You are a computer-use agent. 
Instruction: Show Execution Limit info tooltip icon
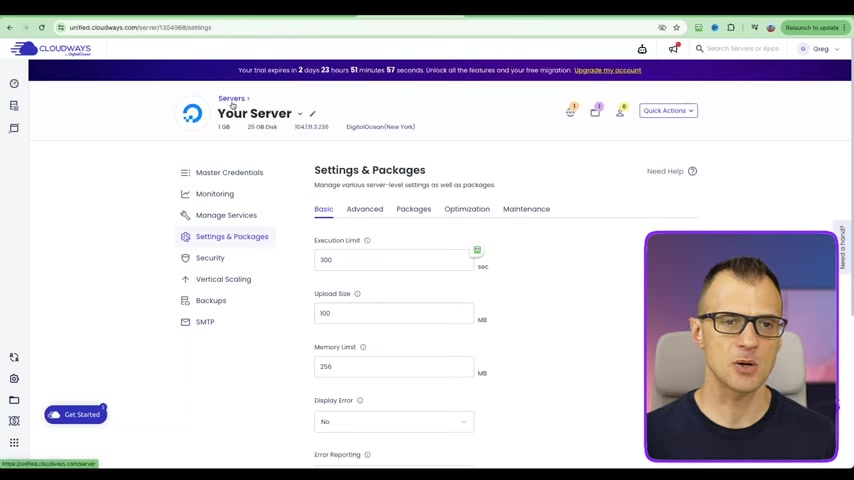[367, 240]
